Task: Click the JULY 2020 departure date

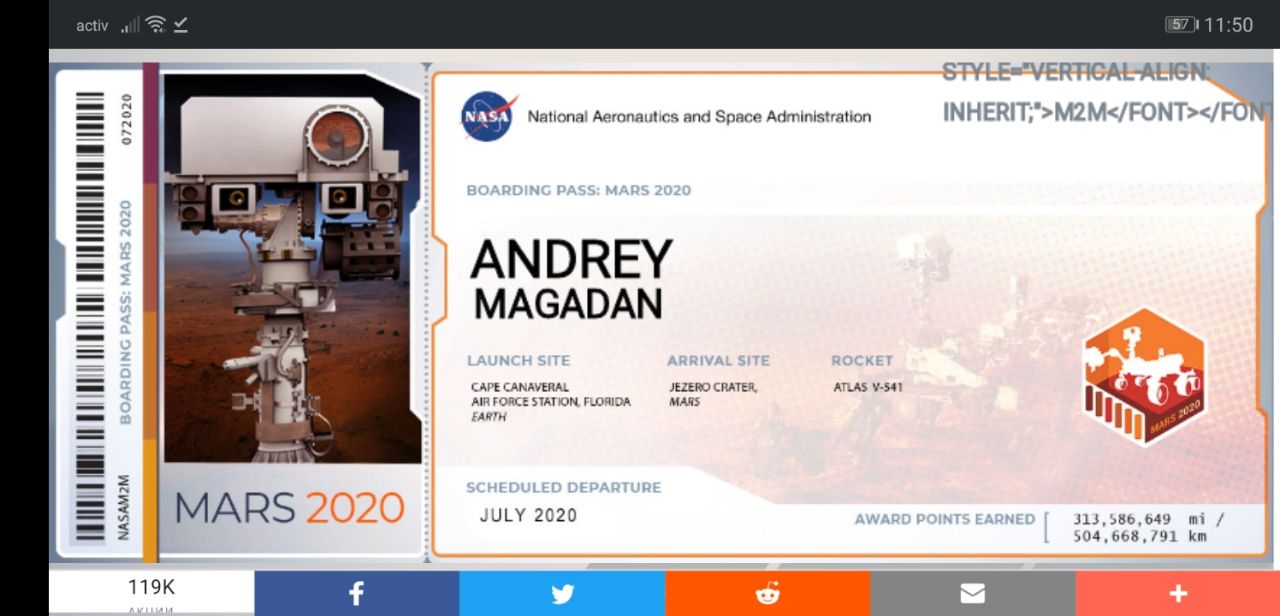Action: [528, 516]
